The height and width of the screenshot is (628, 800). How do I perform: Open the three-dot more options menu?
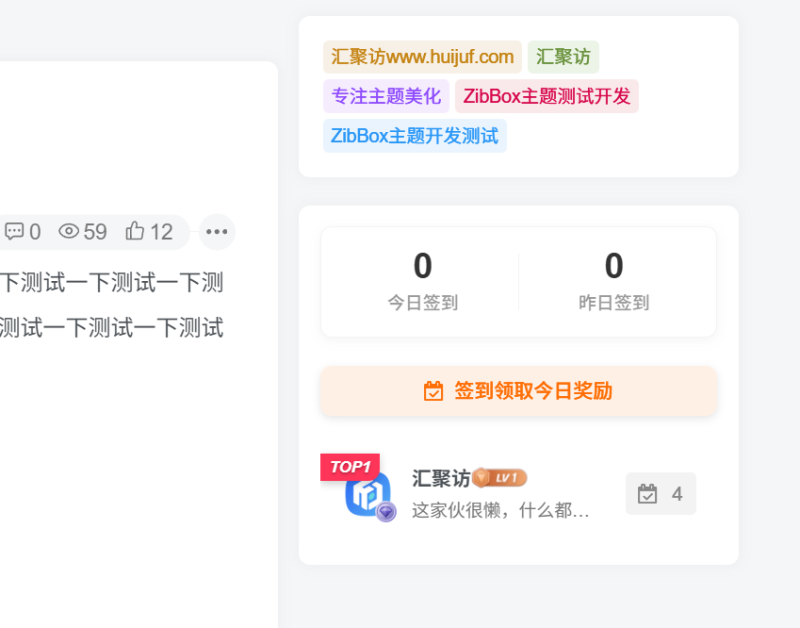tap(217, 232)
